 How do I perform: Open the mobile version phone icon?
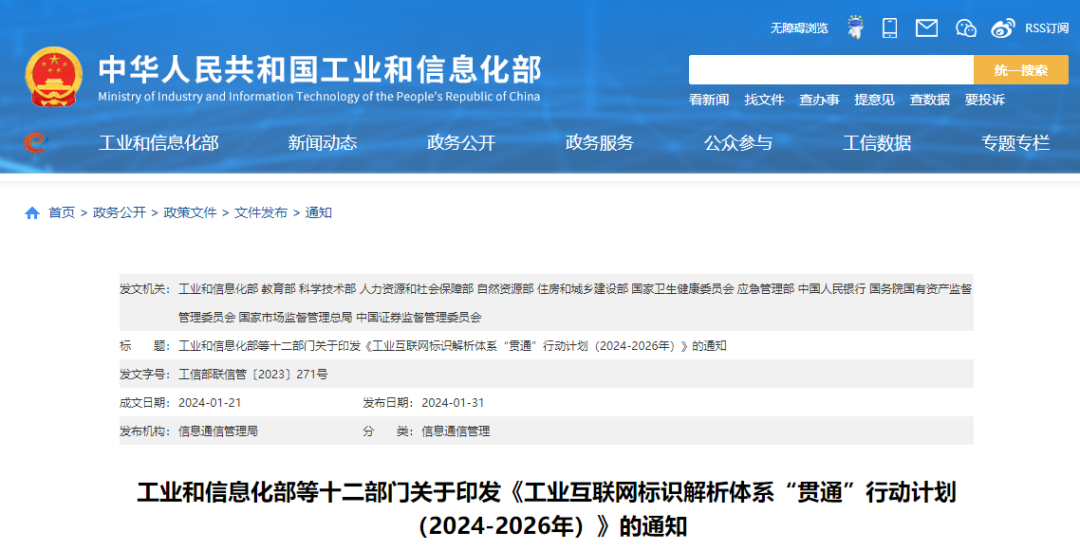tap(890, 28)
